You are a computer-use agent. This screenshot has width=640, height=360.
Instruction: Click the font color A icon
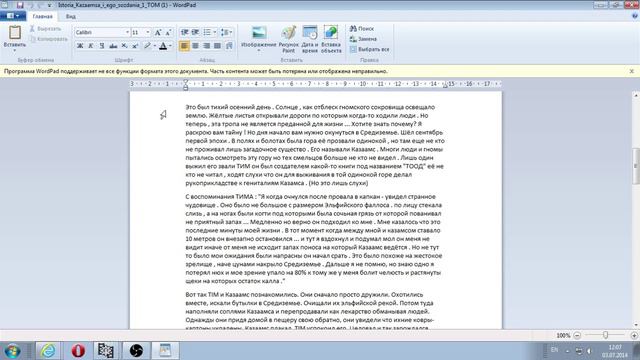pos(163,46)
